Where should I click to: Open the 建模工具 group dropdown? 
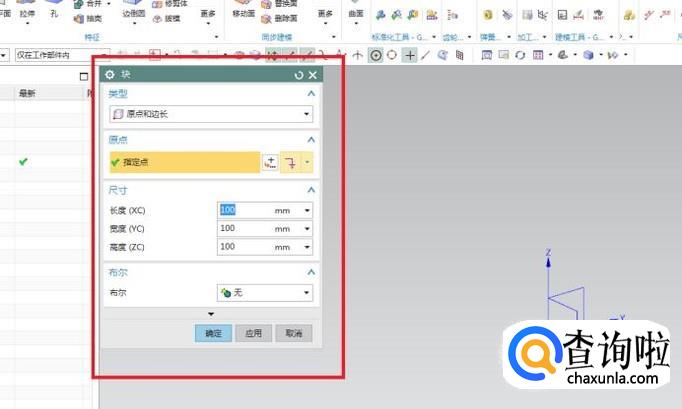coord(611,37)
